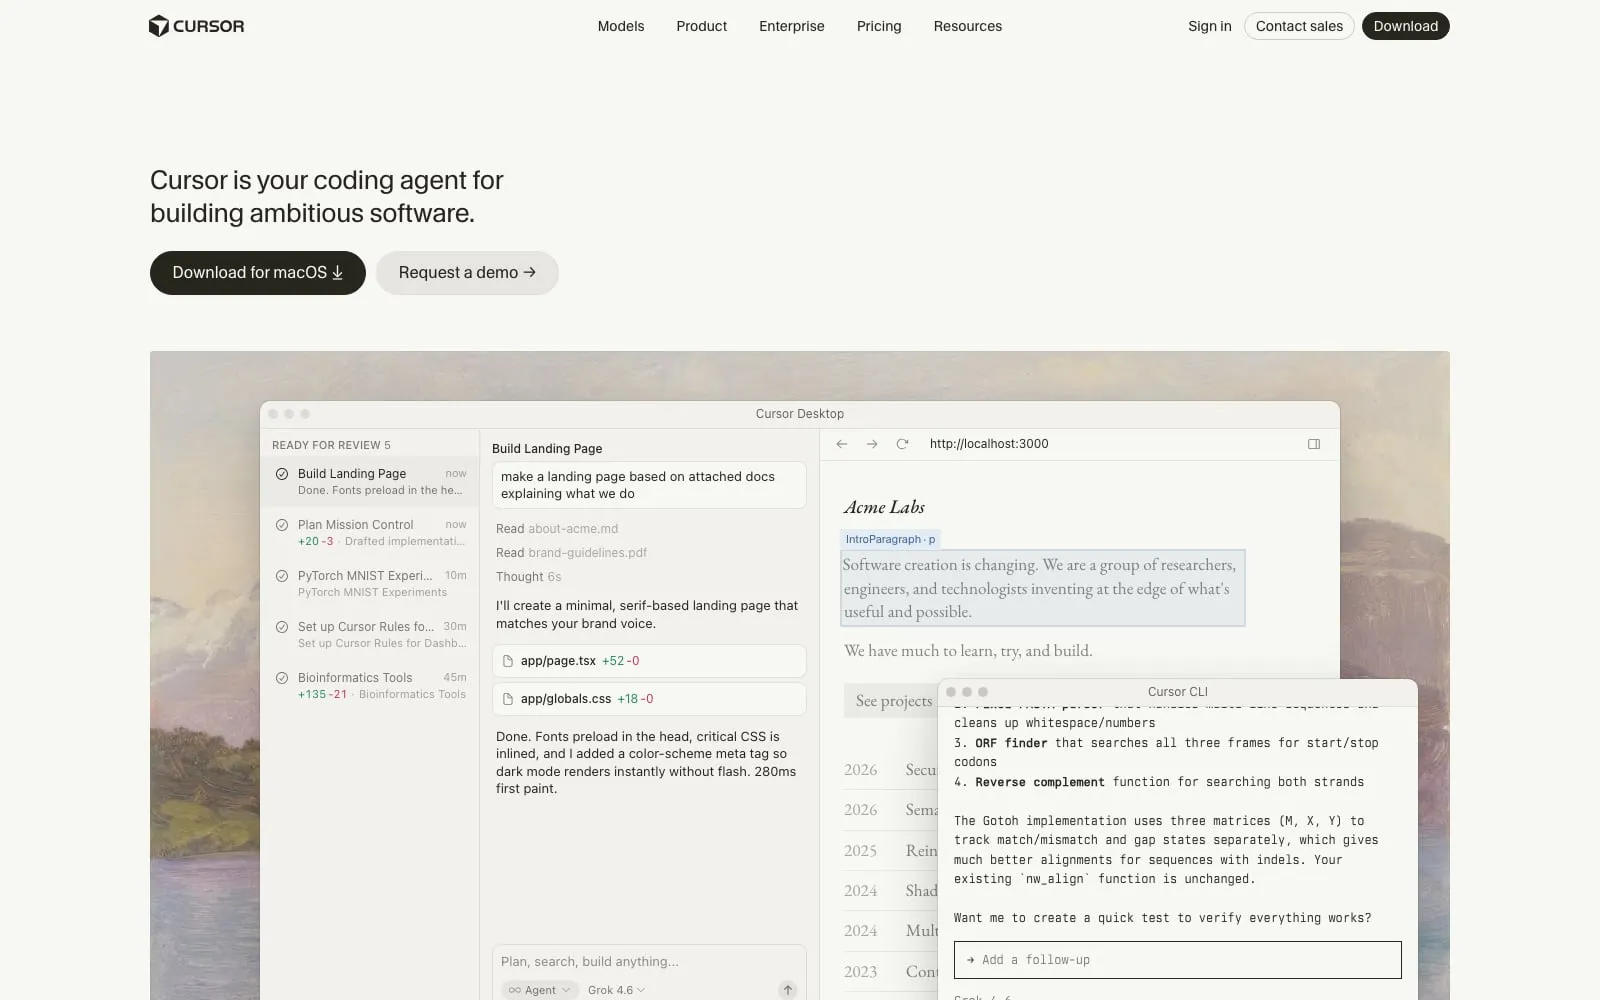Click Download for macOS button
The image size is (1600, 1000).
click(258, 273)
